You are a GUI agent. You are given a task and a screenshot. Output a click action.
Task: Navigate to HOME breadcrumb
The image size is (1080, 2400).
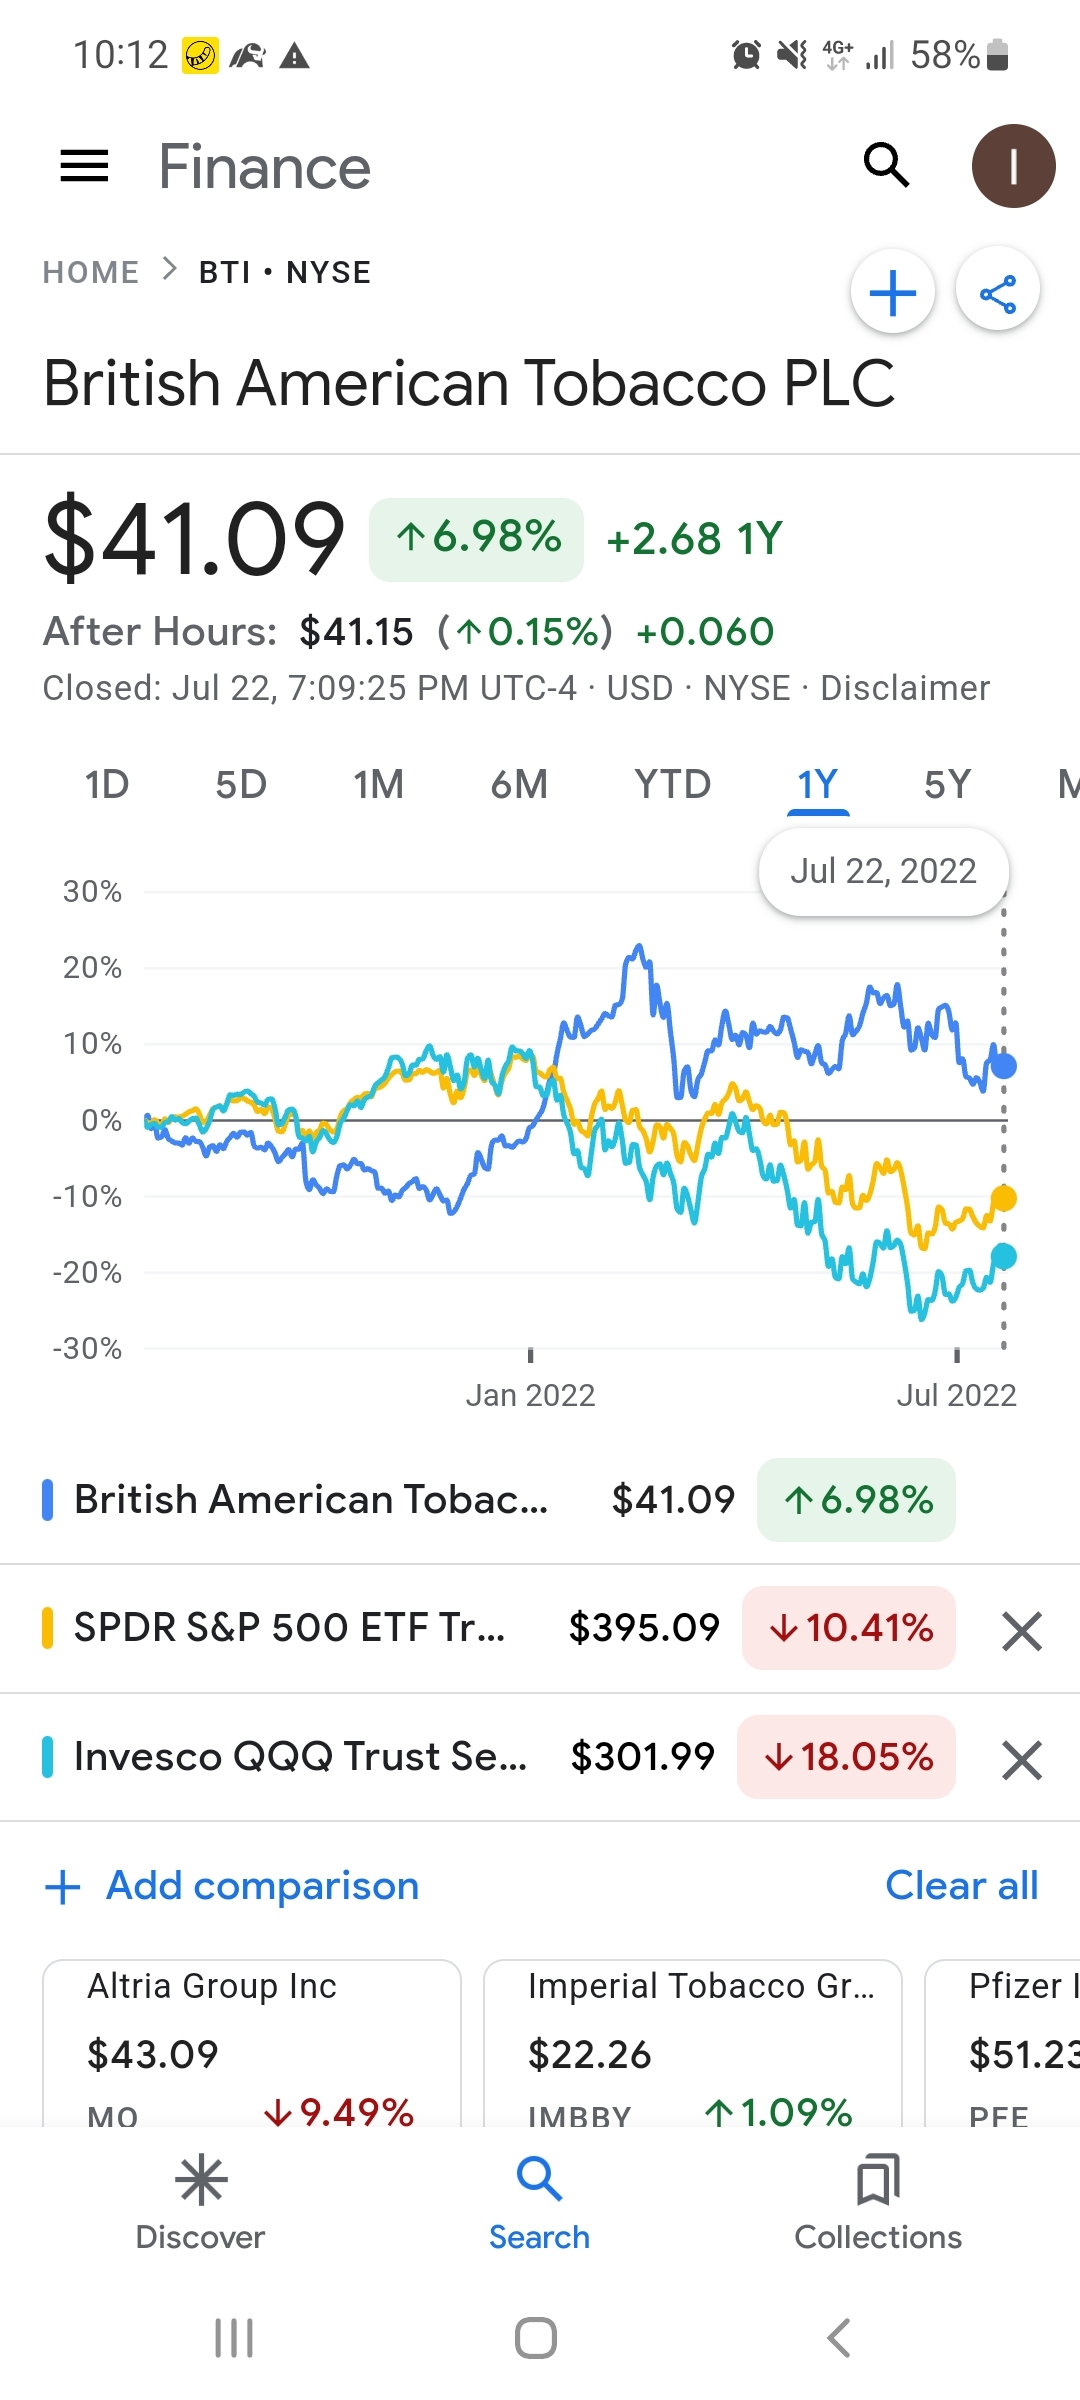click(91, 272)
